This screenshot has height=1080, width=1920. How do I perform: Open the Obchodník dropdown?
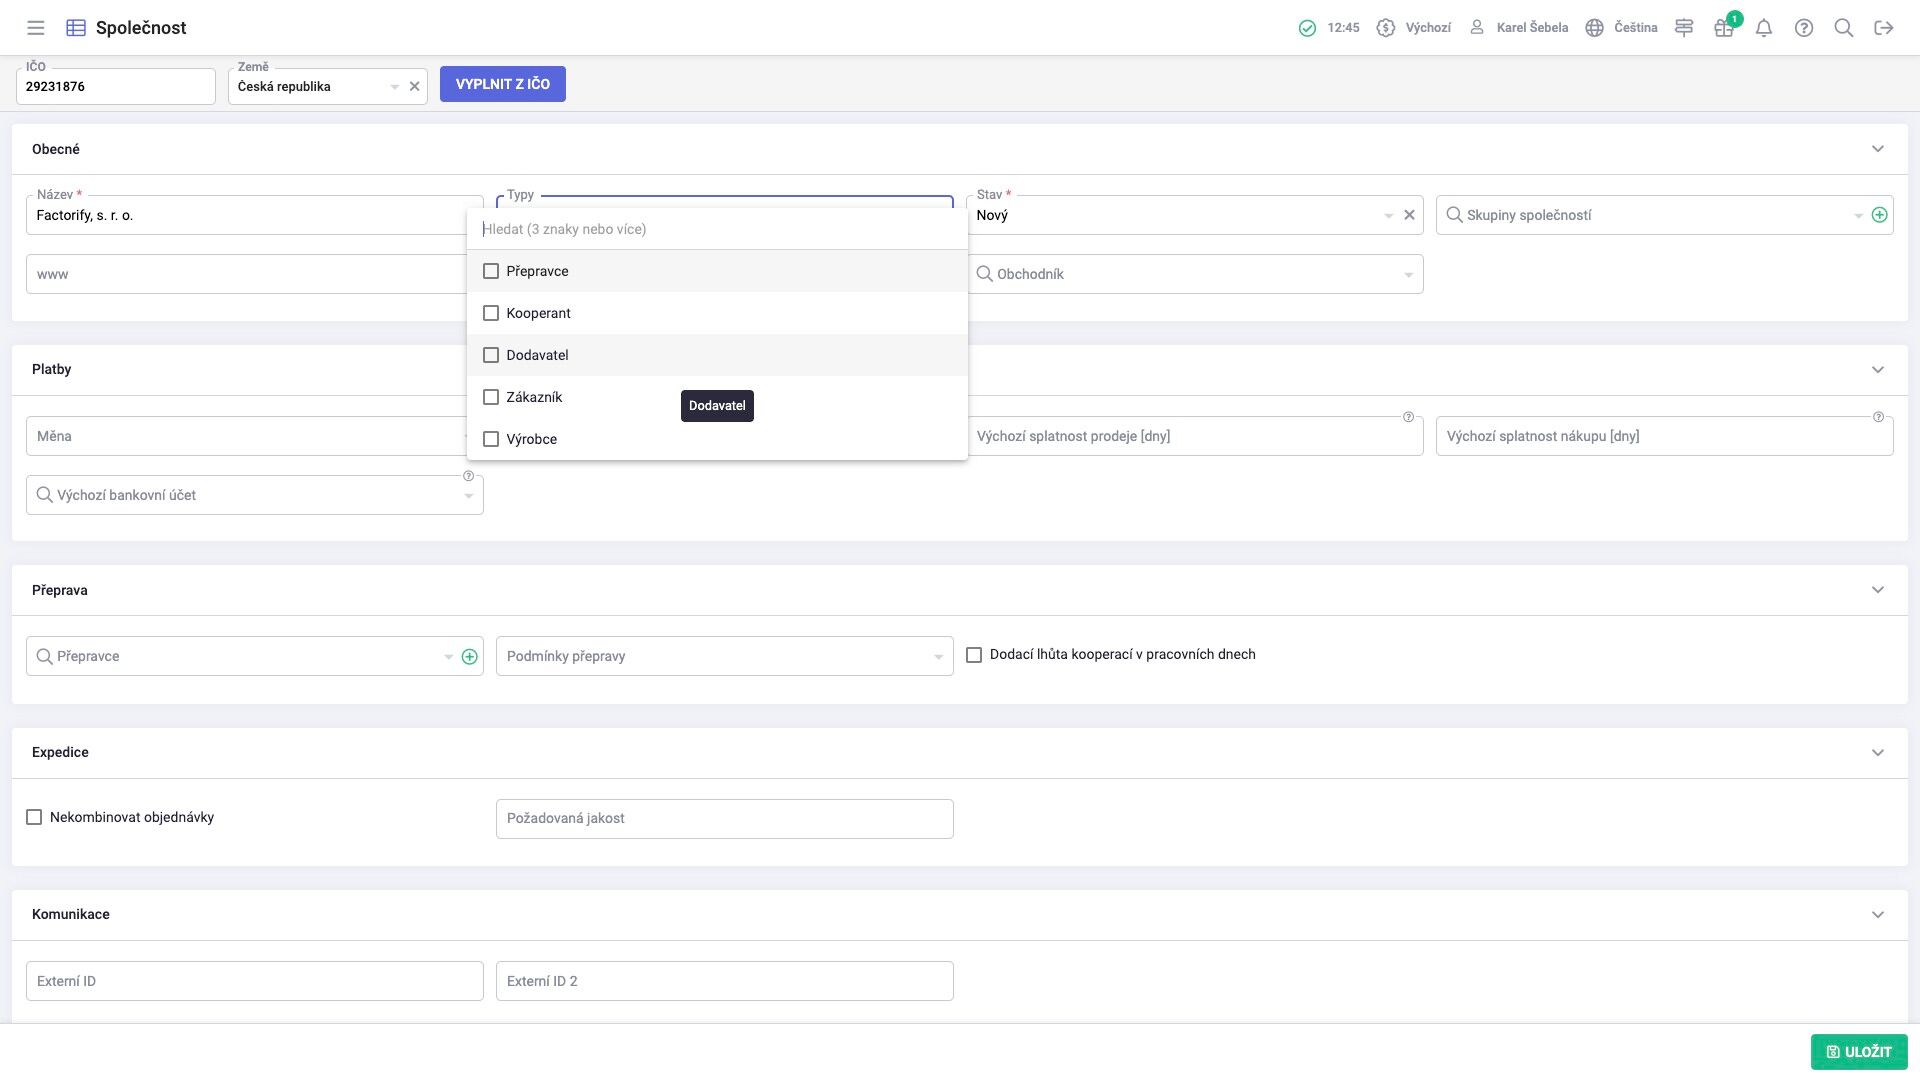1195,274
